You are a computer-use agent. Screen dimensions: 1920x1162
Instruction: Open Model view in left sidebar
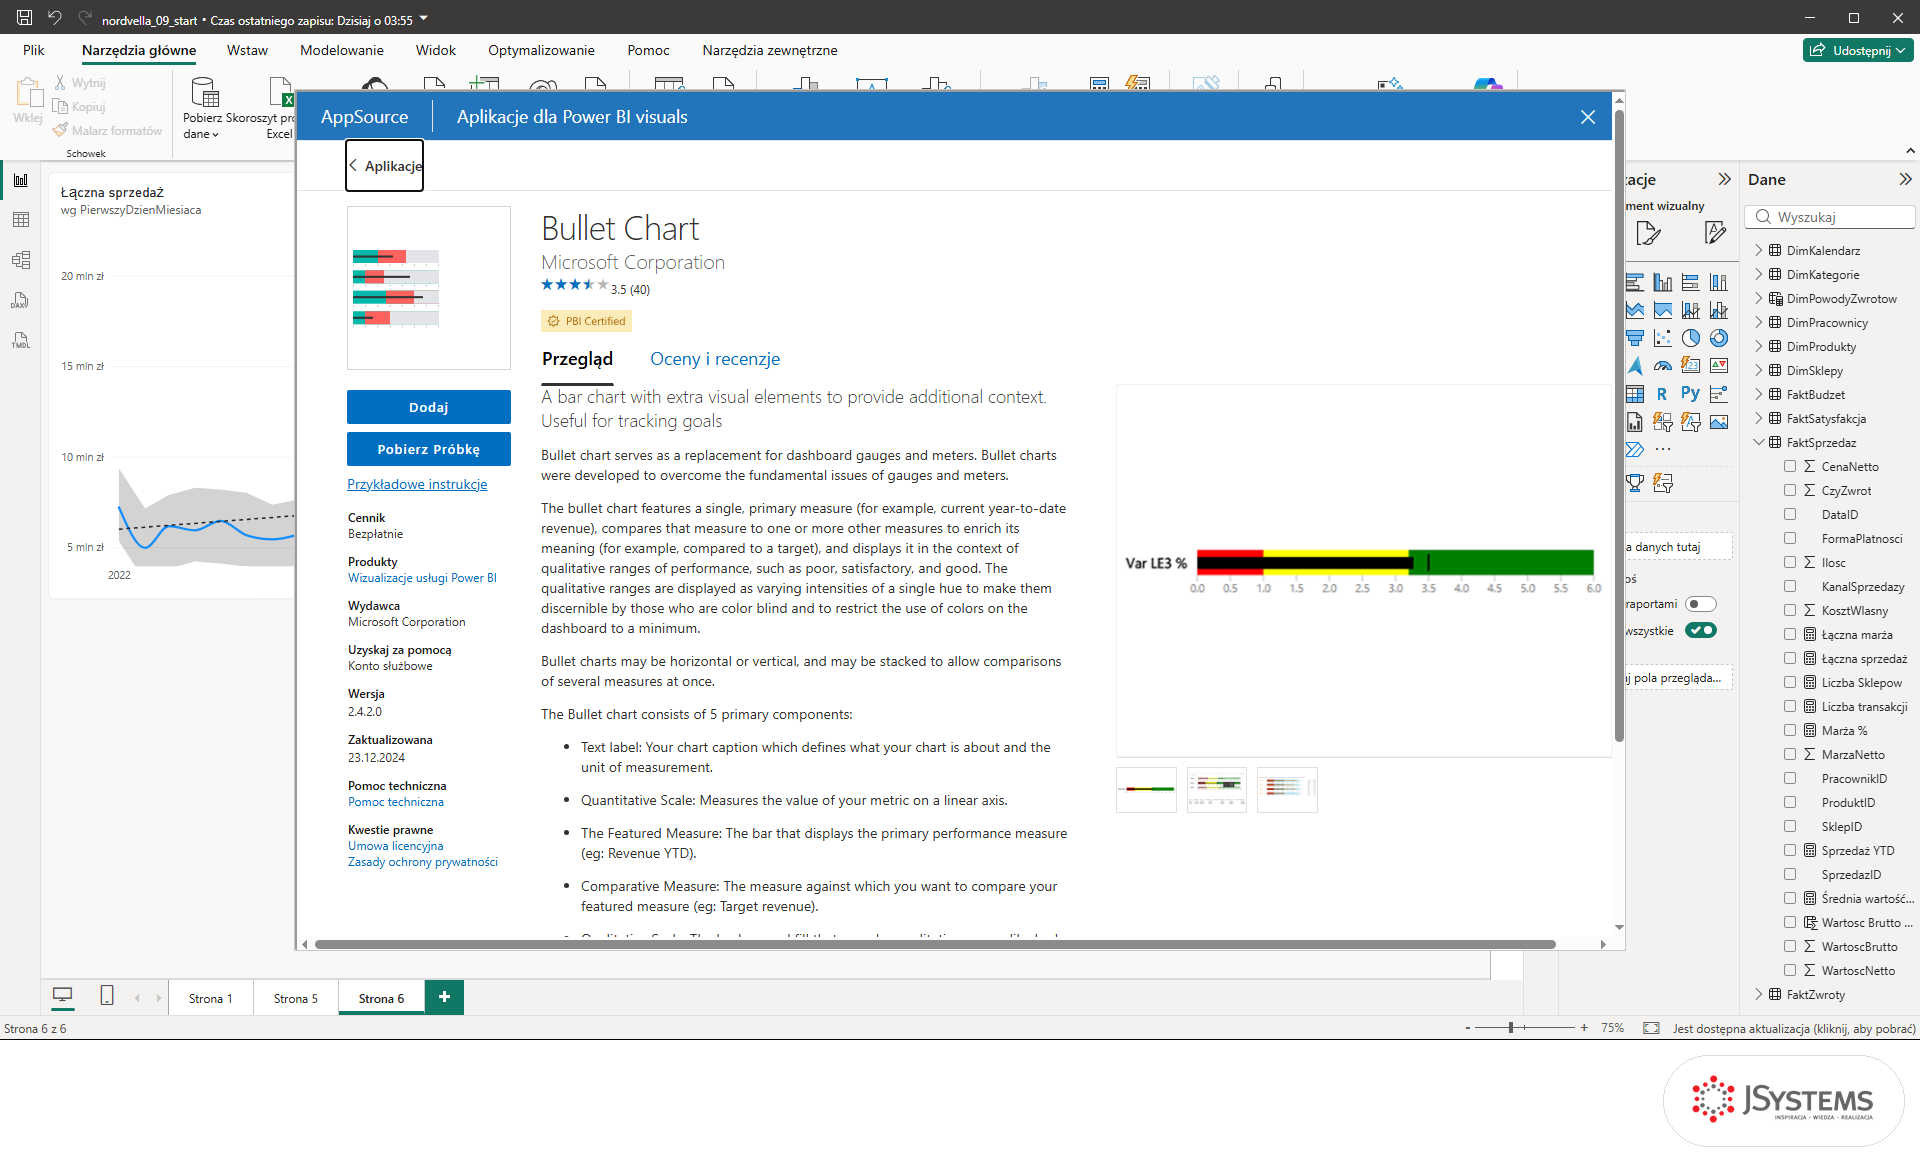(21, 260)
